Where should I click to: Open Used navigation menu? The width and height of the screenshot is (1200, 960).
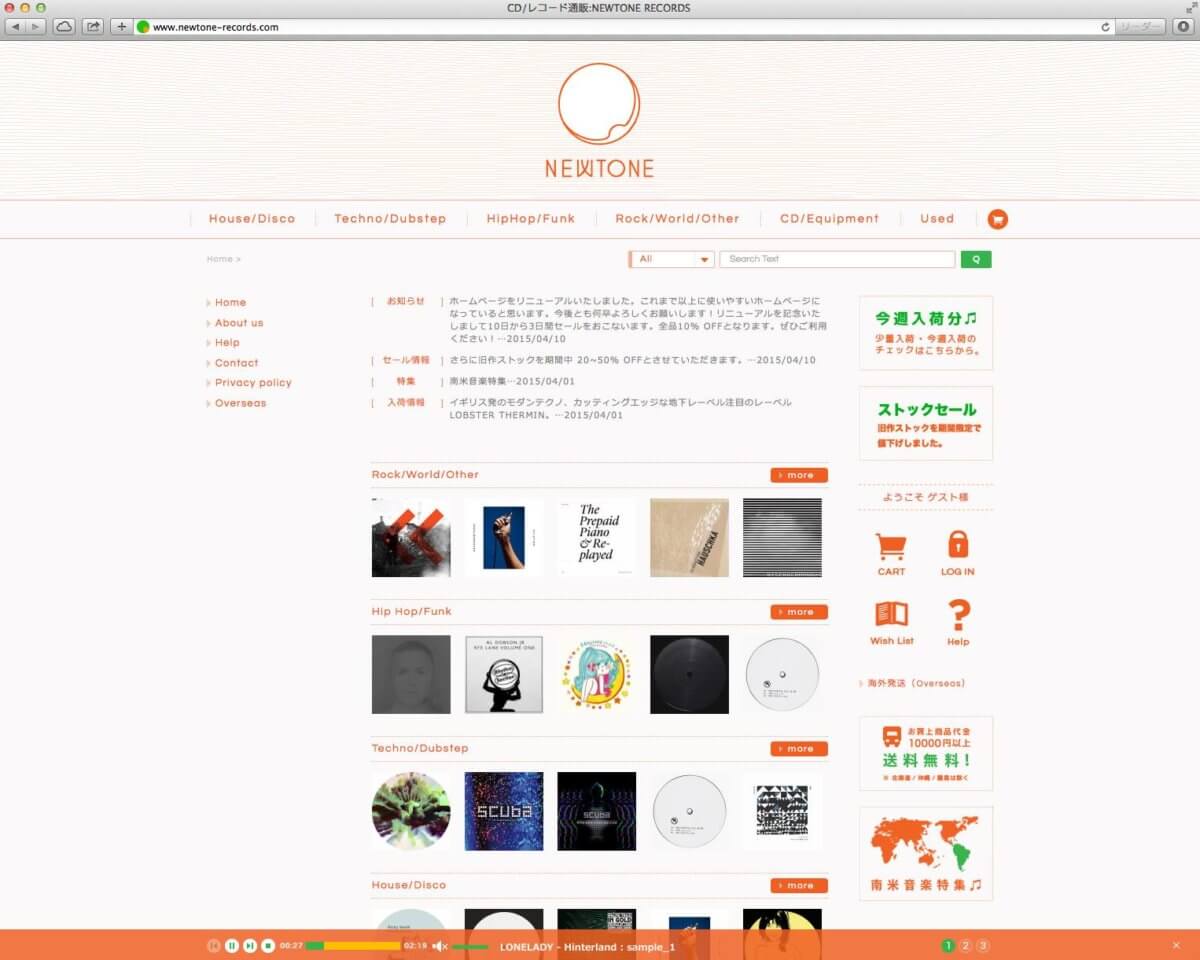point(937,219)
